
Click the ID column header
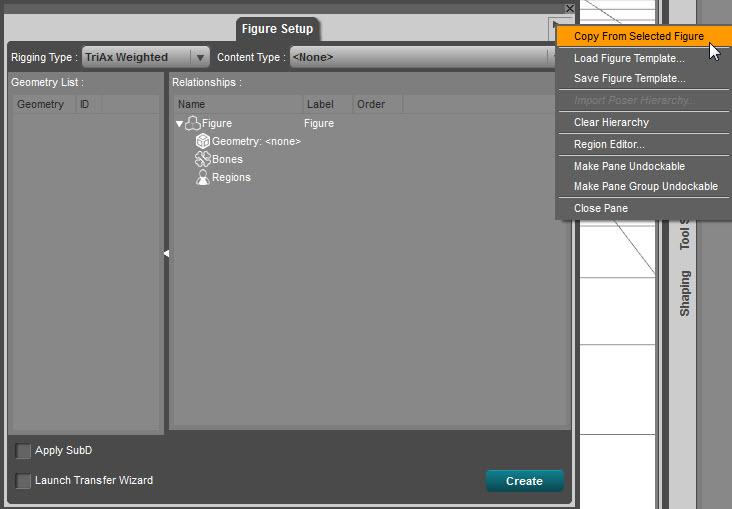[x=88, y=104]
